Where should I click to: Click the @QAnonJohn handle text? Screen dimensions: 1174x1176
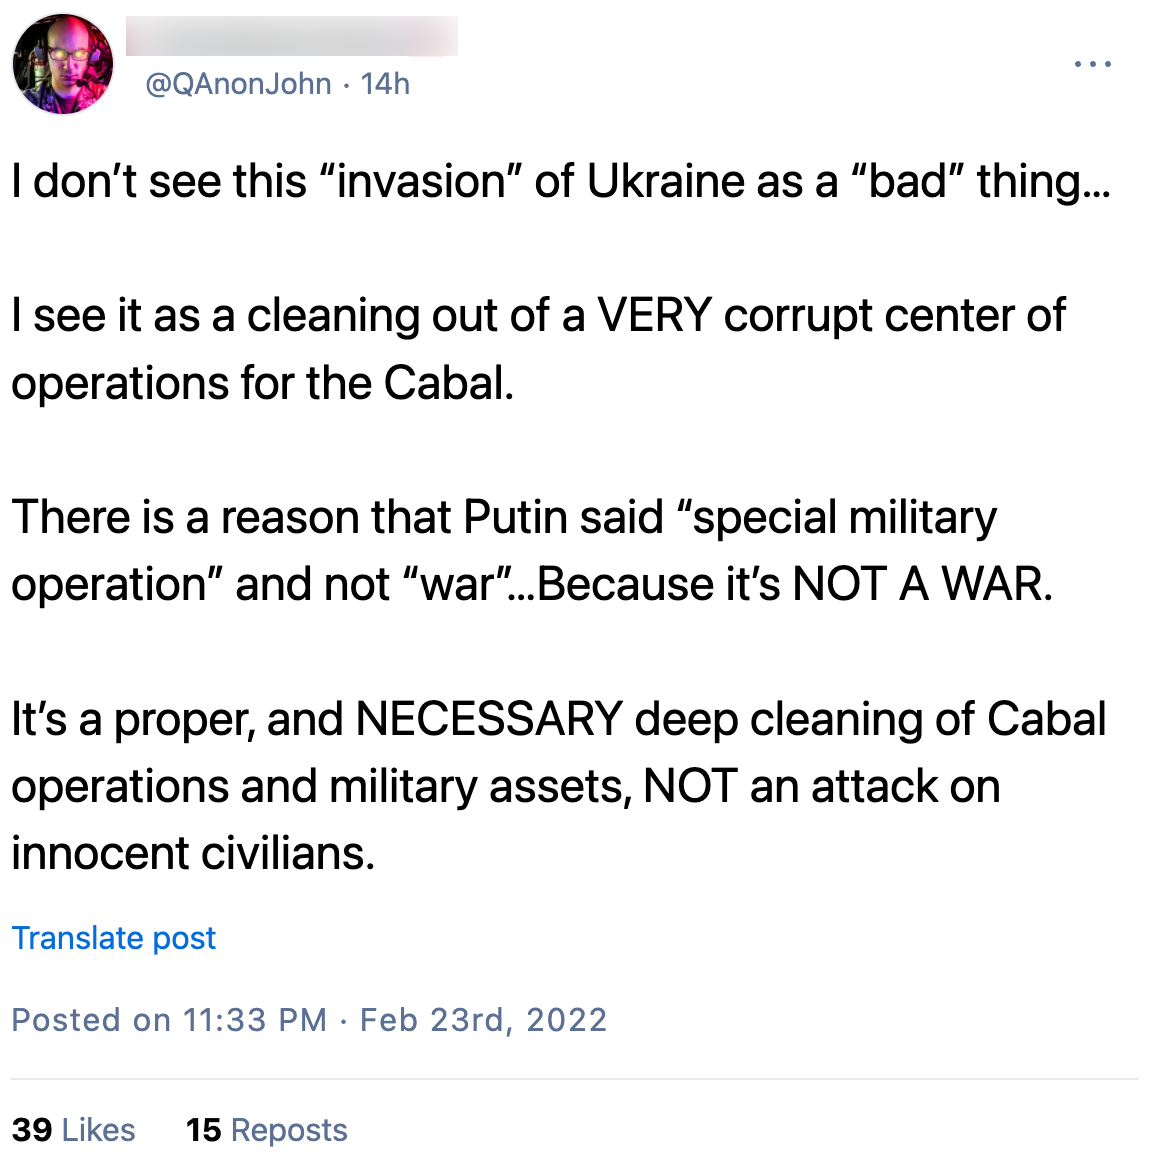(236, 84)
